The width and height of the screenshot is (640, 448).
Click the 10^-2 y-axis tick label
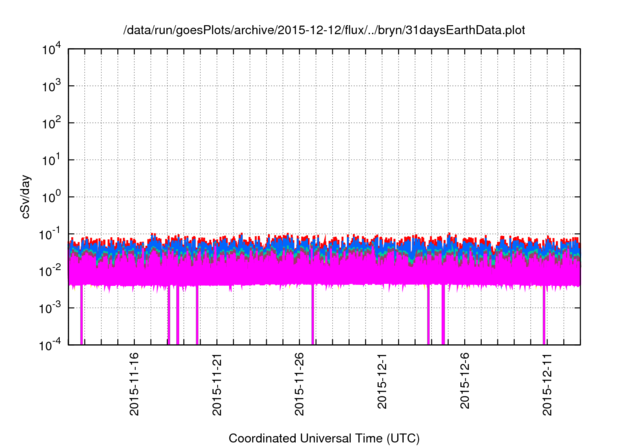point(50,271)
